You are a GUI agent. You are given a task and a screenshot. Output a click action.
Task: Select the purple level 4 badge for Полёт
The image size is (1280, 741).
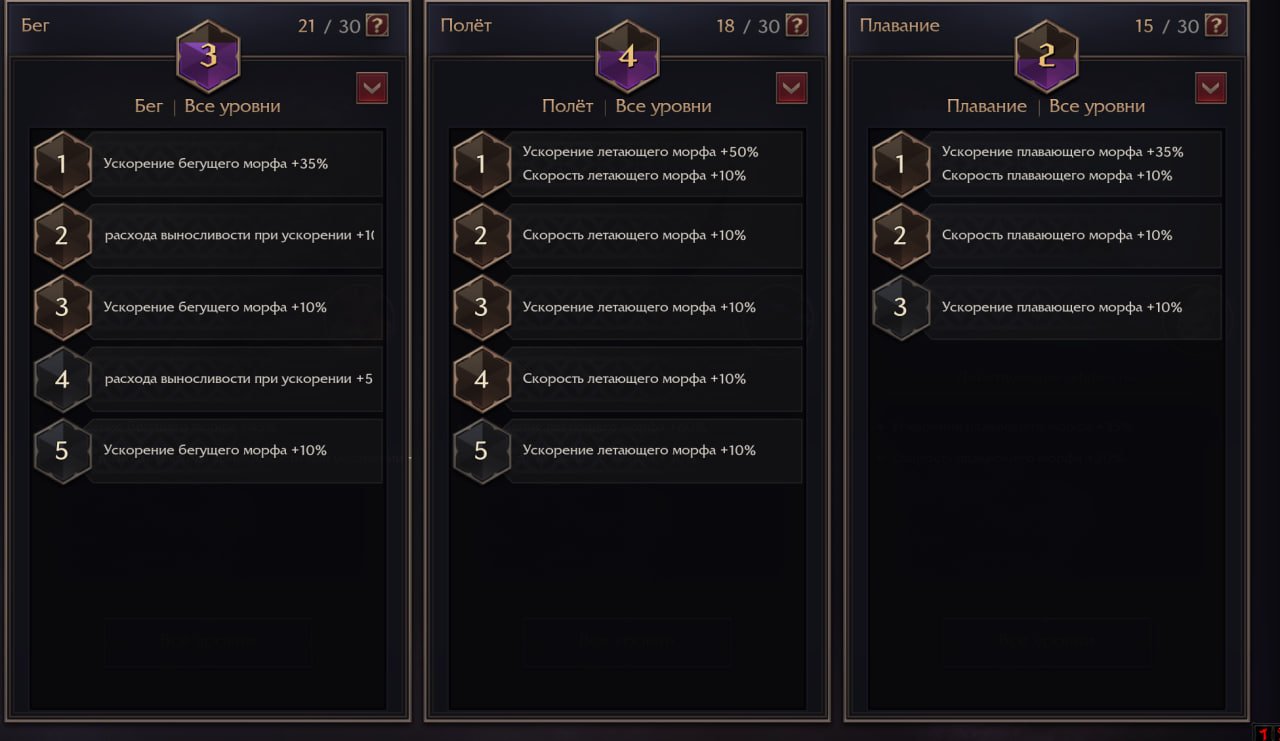[x=627, y=56]
